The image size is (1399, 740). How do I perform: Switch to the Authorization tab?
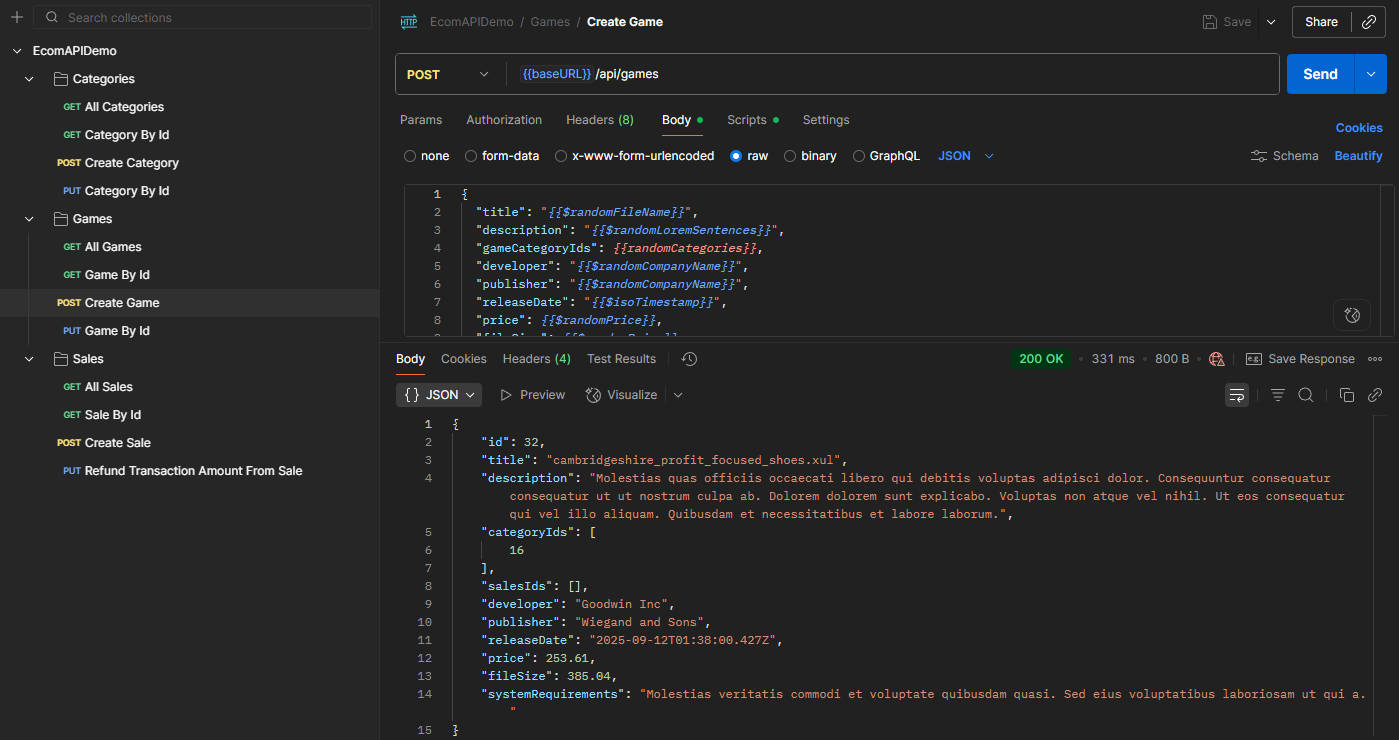[504, 120]
